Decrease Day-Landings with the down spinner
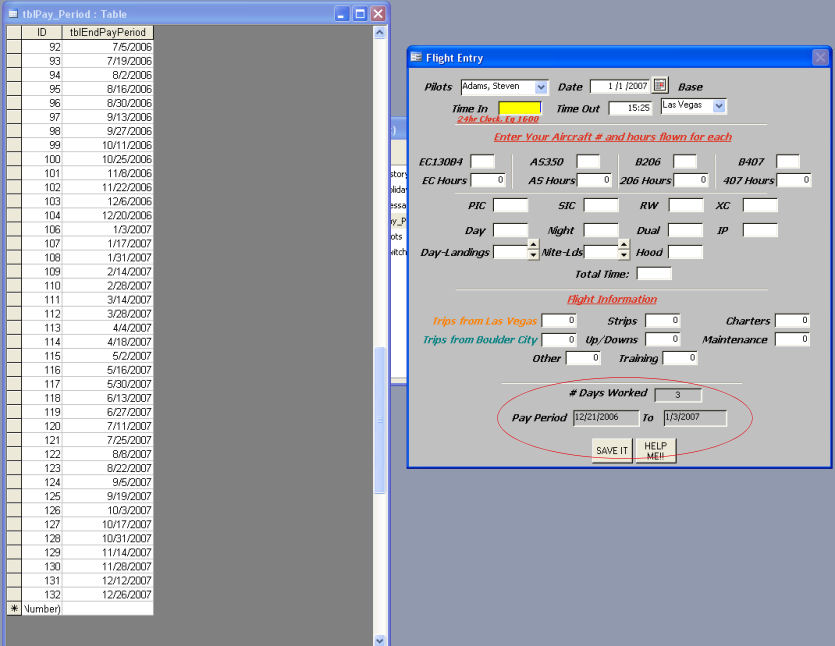 532,256
